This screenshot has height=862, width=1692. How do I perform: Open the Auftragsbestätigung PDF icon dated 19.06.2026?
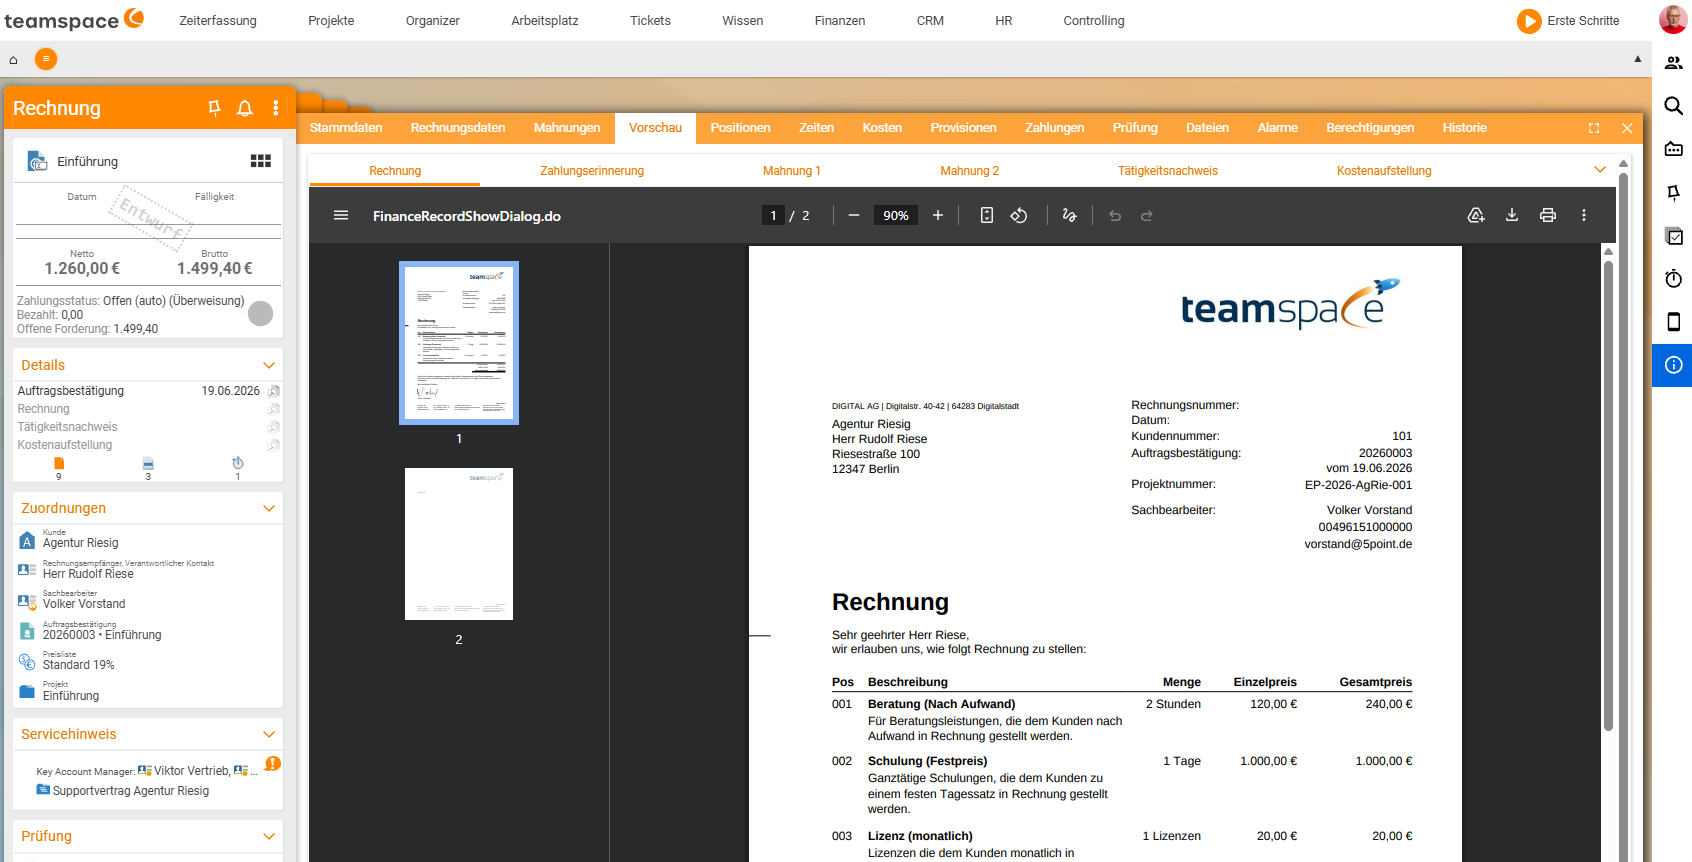[273, 391]
